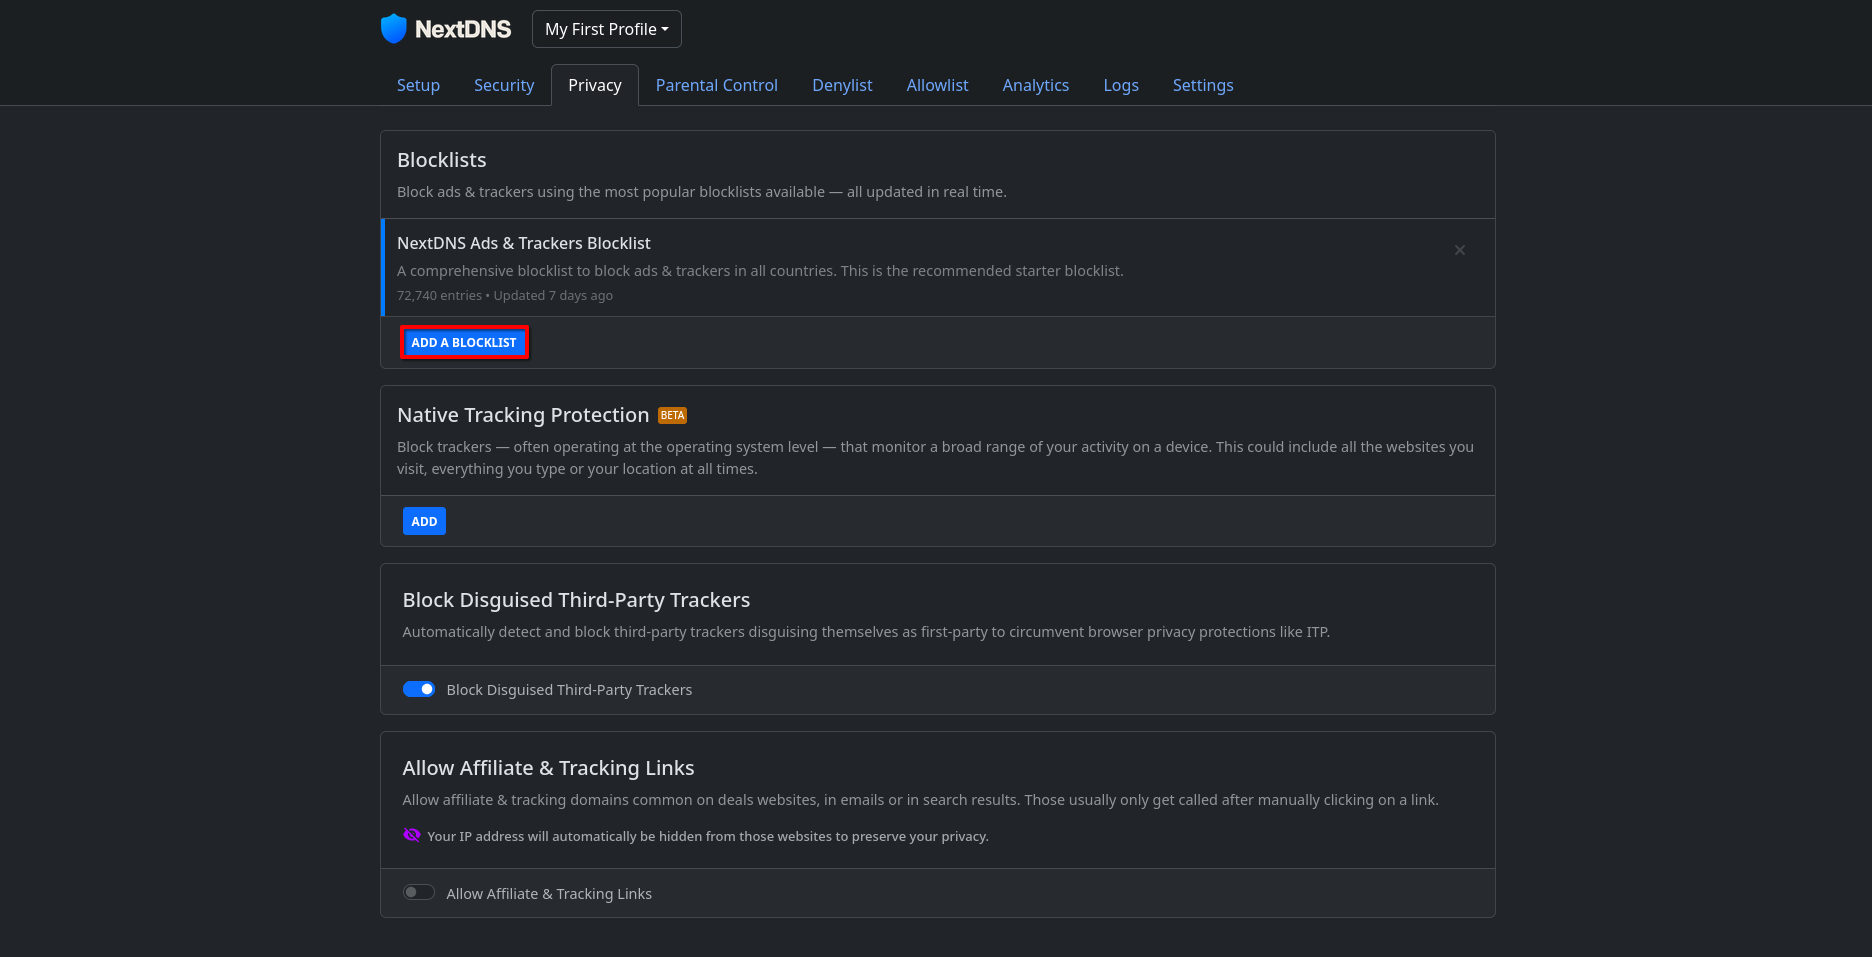Click the IP address privacy notice text

click(708, 836)
